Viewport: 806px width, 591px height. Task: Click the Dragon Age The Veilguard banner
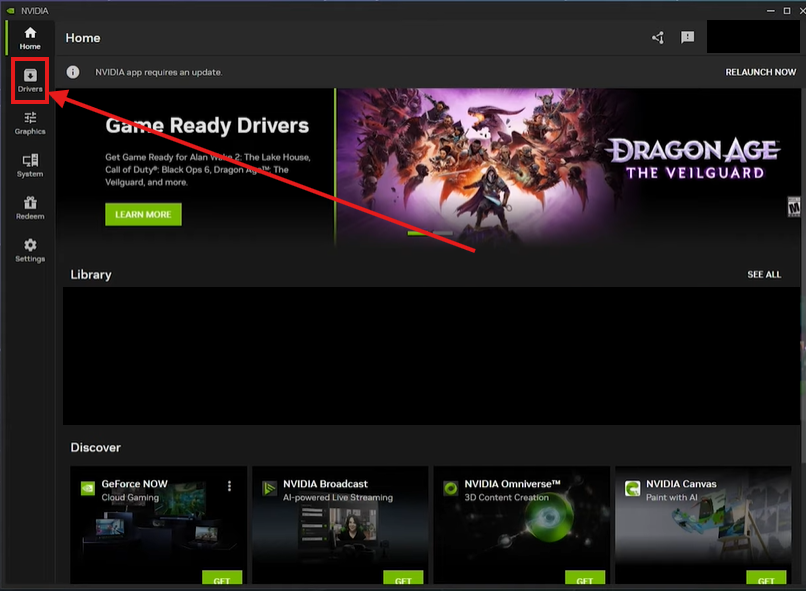tap(568, 167)
